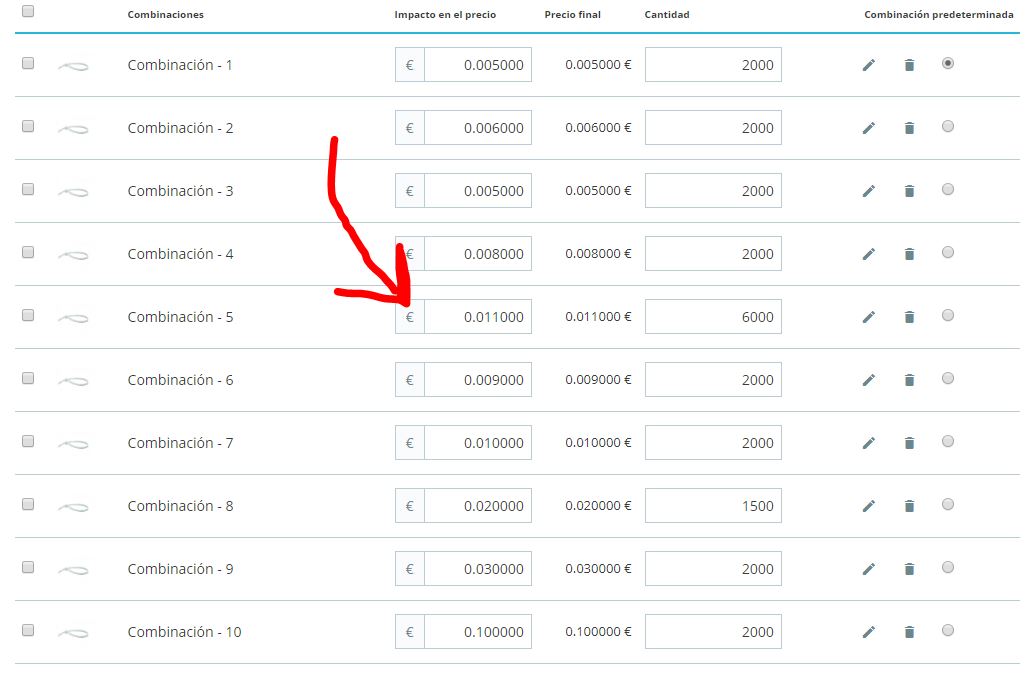The image size is (1036, 697).
Task: Edit Combinación - 2 with pencil icon
Action: tap(869, 128)
